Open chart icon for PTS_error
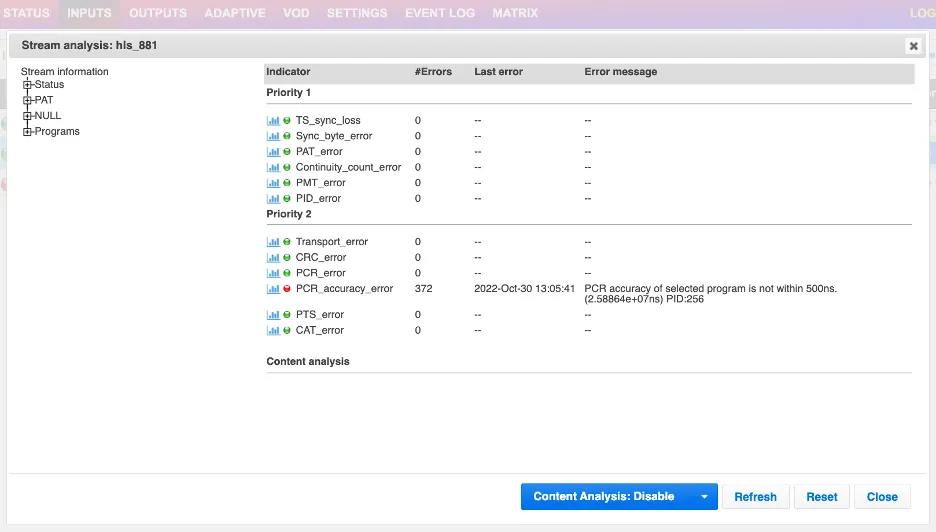This screenshot has height=532, width=936. tap(273, 315)
